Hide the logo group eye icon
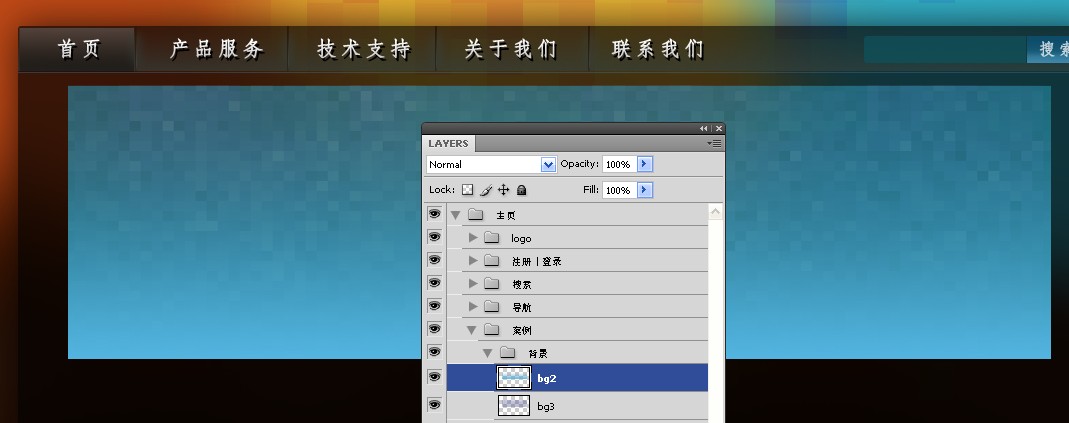 pyautogui.click(x=434, y=236)
